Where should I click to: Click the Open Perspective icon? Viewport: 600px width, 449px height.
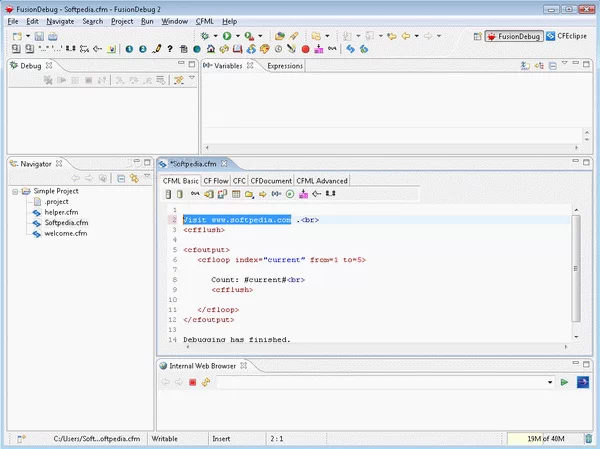(477, 36)
